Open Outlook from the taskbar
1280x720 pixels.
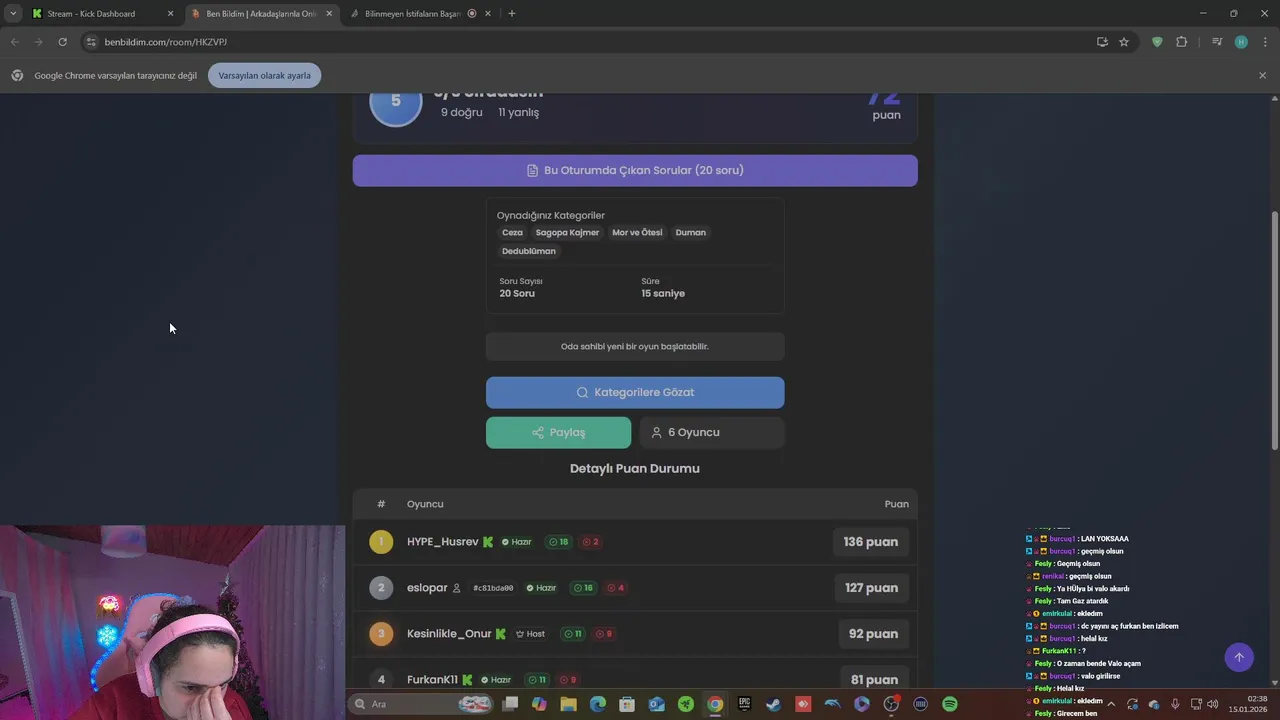pos(656,704)
